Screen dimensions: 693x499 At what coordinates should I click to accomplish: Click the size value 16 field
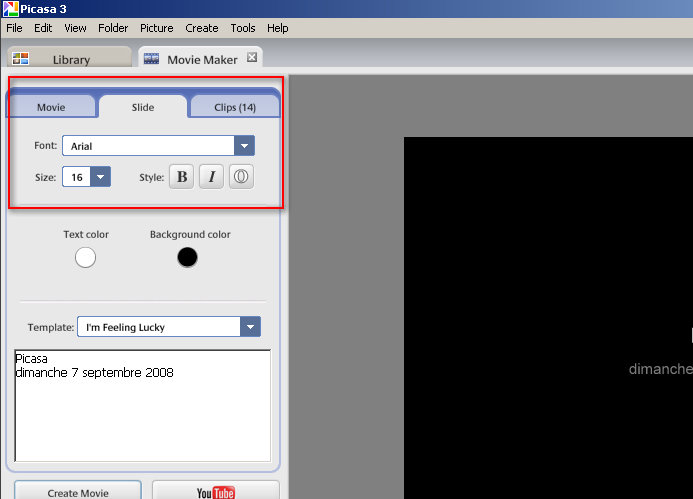coord(77,177)
